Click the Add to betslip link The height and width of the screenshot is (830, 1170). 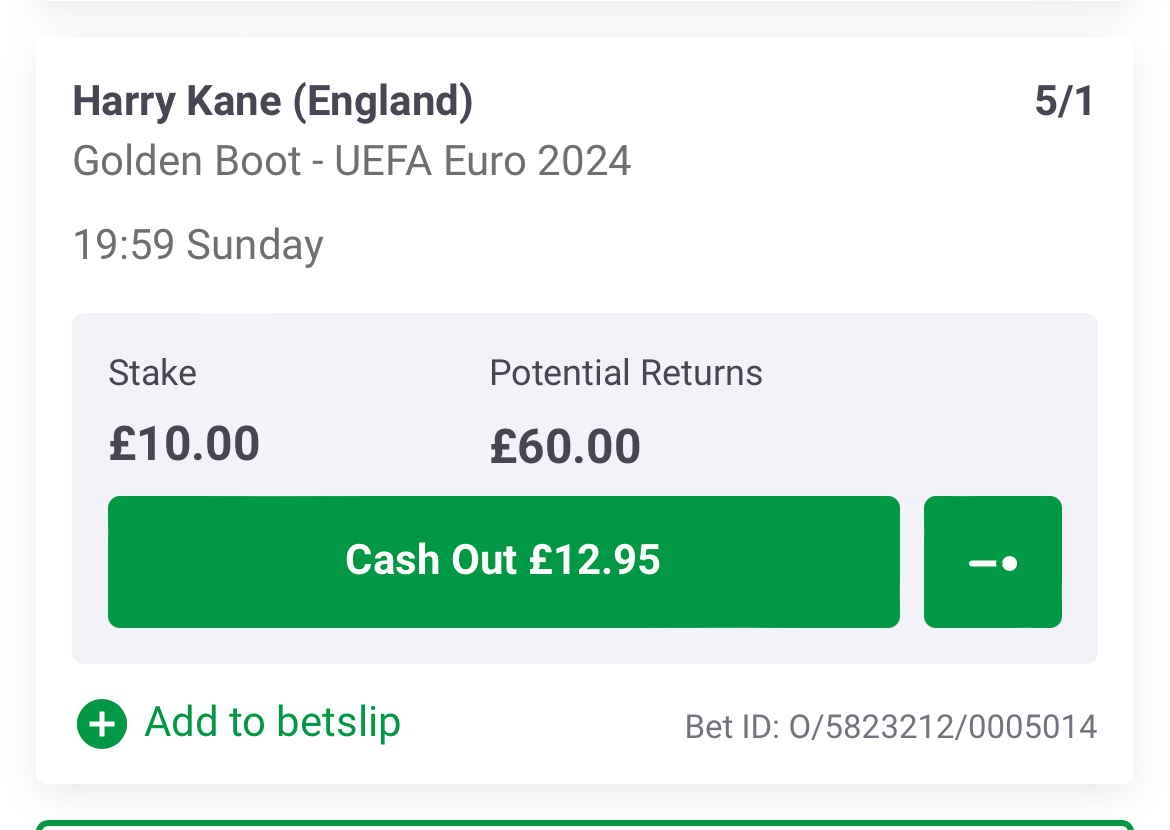pyautogui.click(x=239, y=723)
